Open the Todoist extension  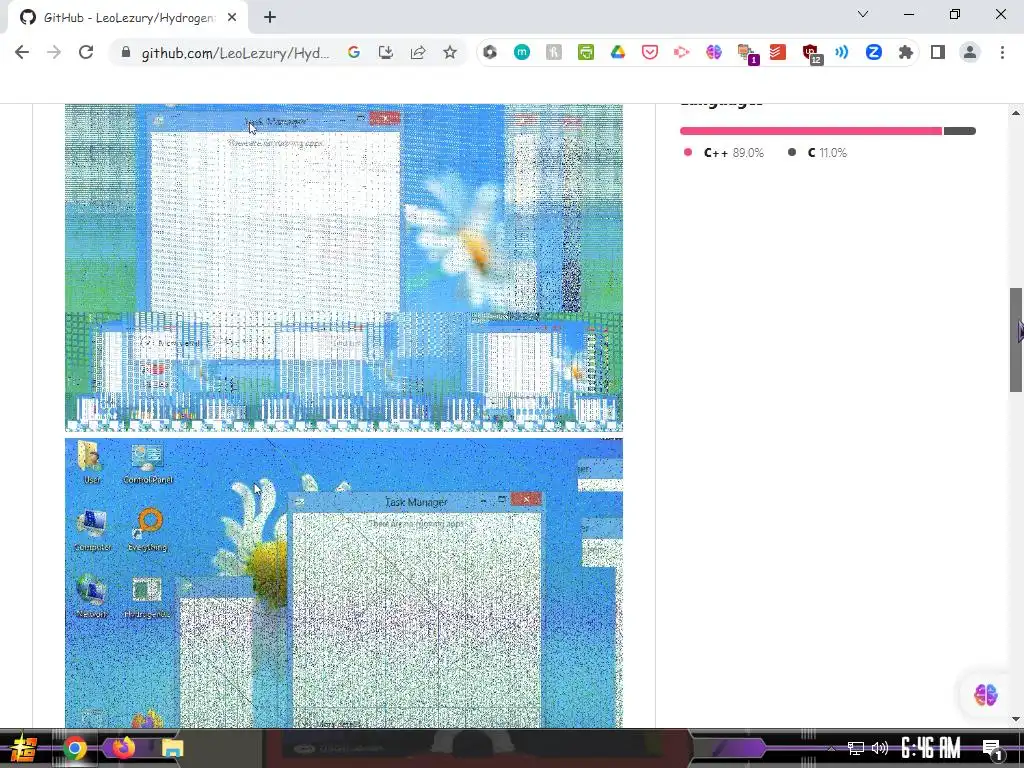click(x=778, y=52)
